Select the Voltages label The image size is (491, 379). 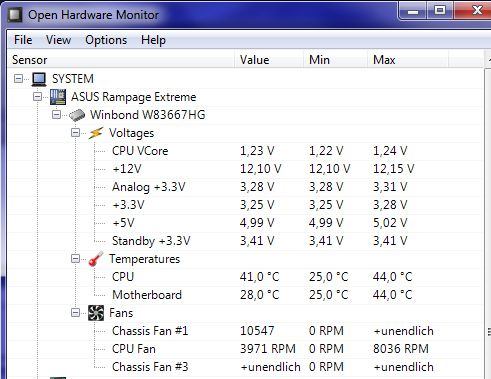132,133
